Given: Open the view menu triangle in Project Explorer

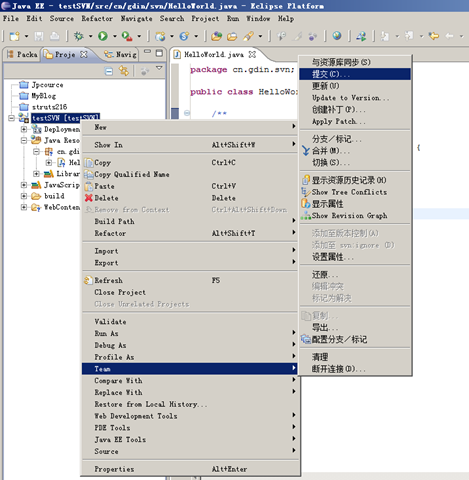Looking at the screenshot, I should tap(159, 68).
